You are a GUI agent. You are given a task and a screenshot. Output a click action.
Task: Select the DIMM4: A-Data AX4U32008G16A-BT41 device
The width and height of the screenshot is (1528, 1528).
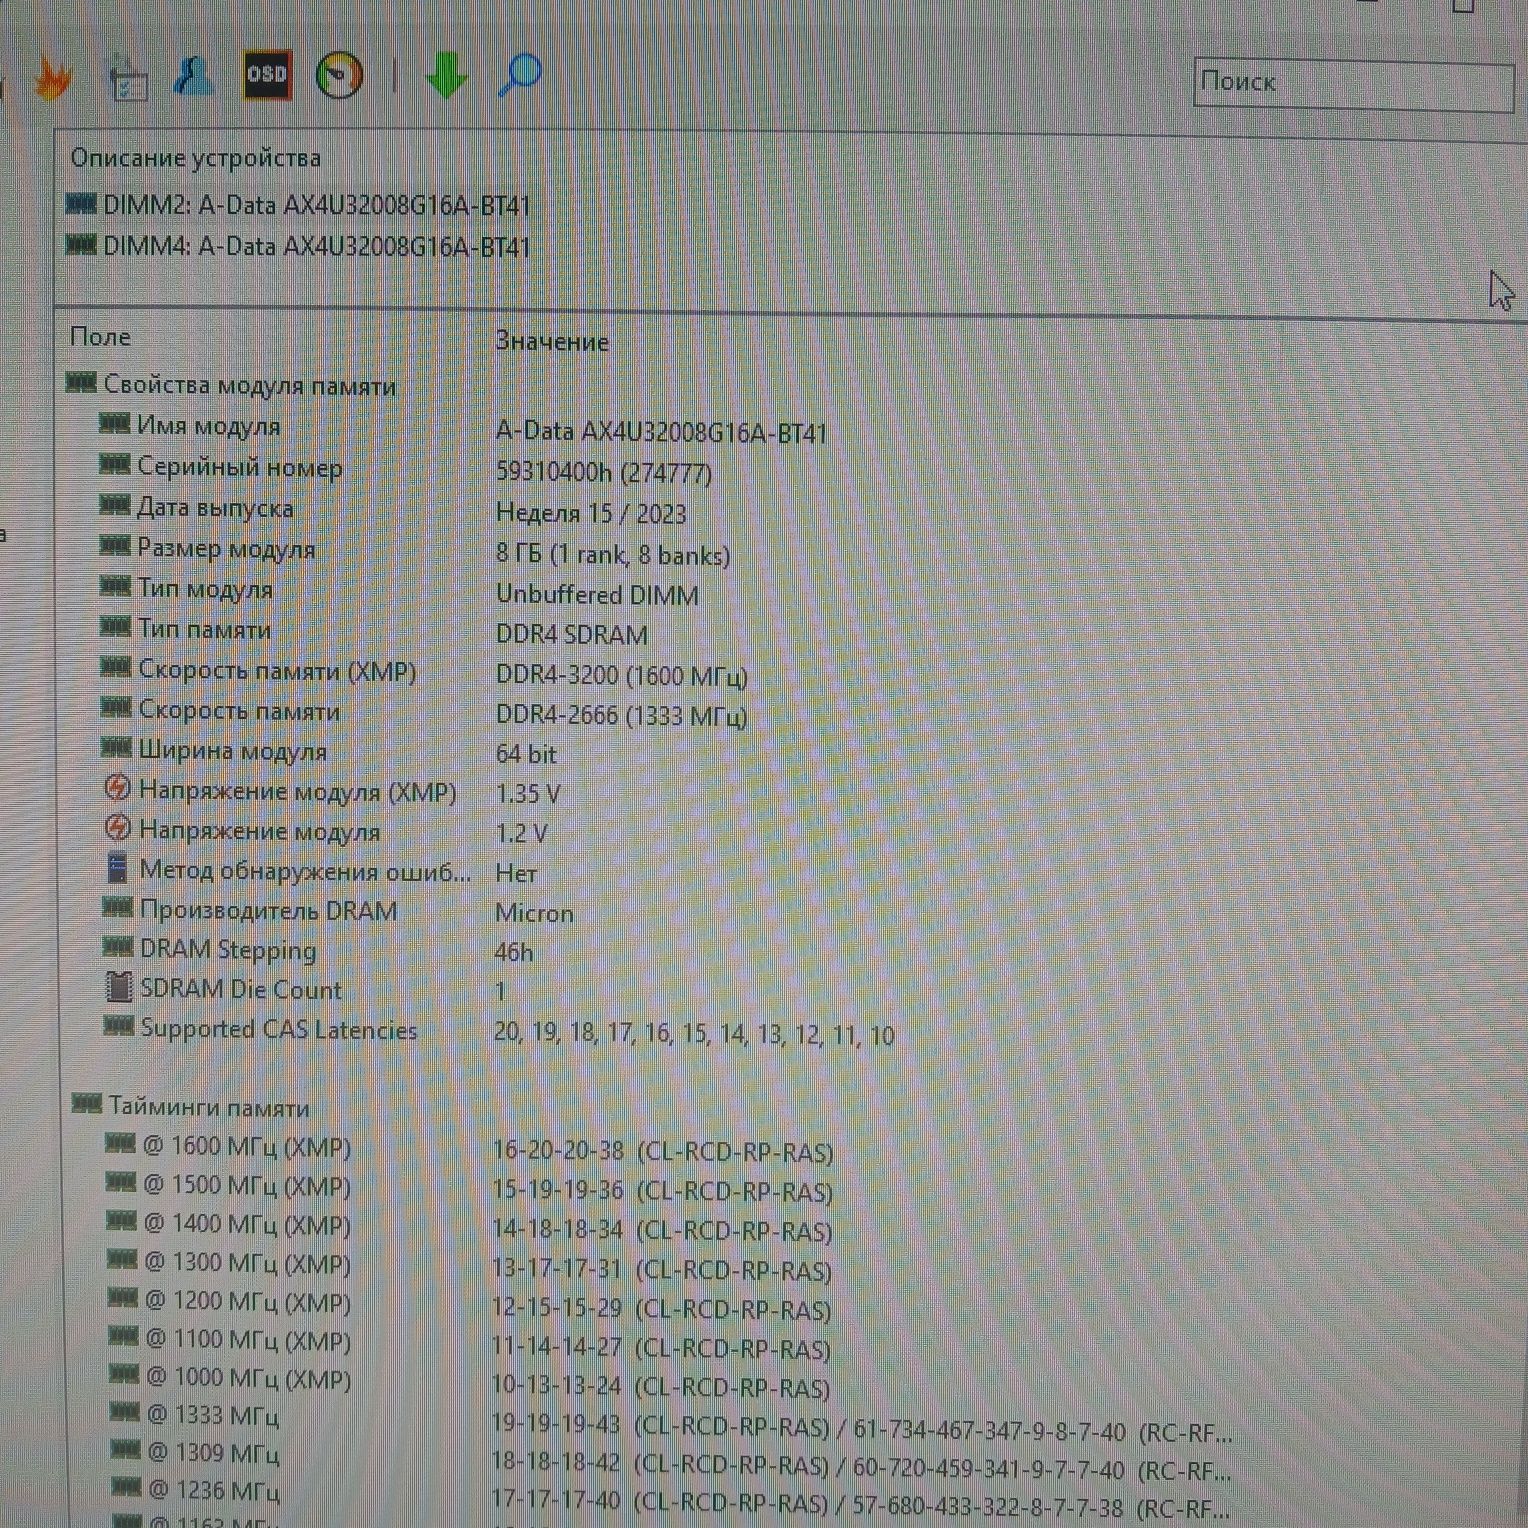tap(299, 246)
